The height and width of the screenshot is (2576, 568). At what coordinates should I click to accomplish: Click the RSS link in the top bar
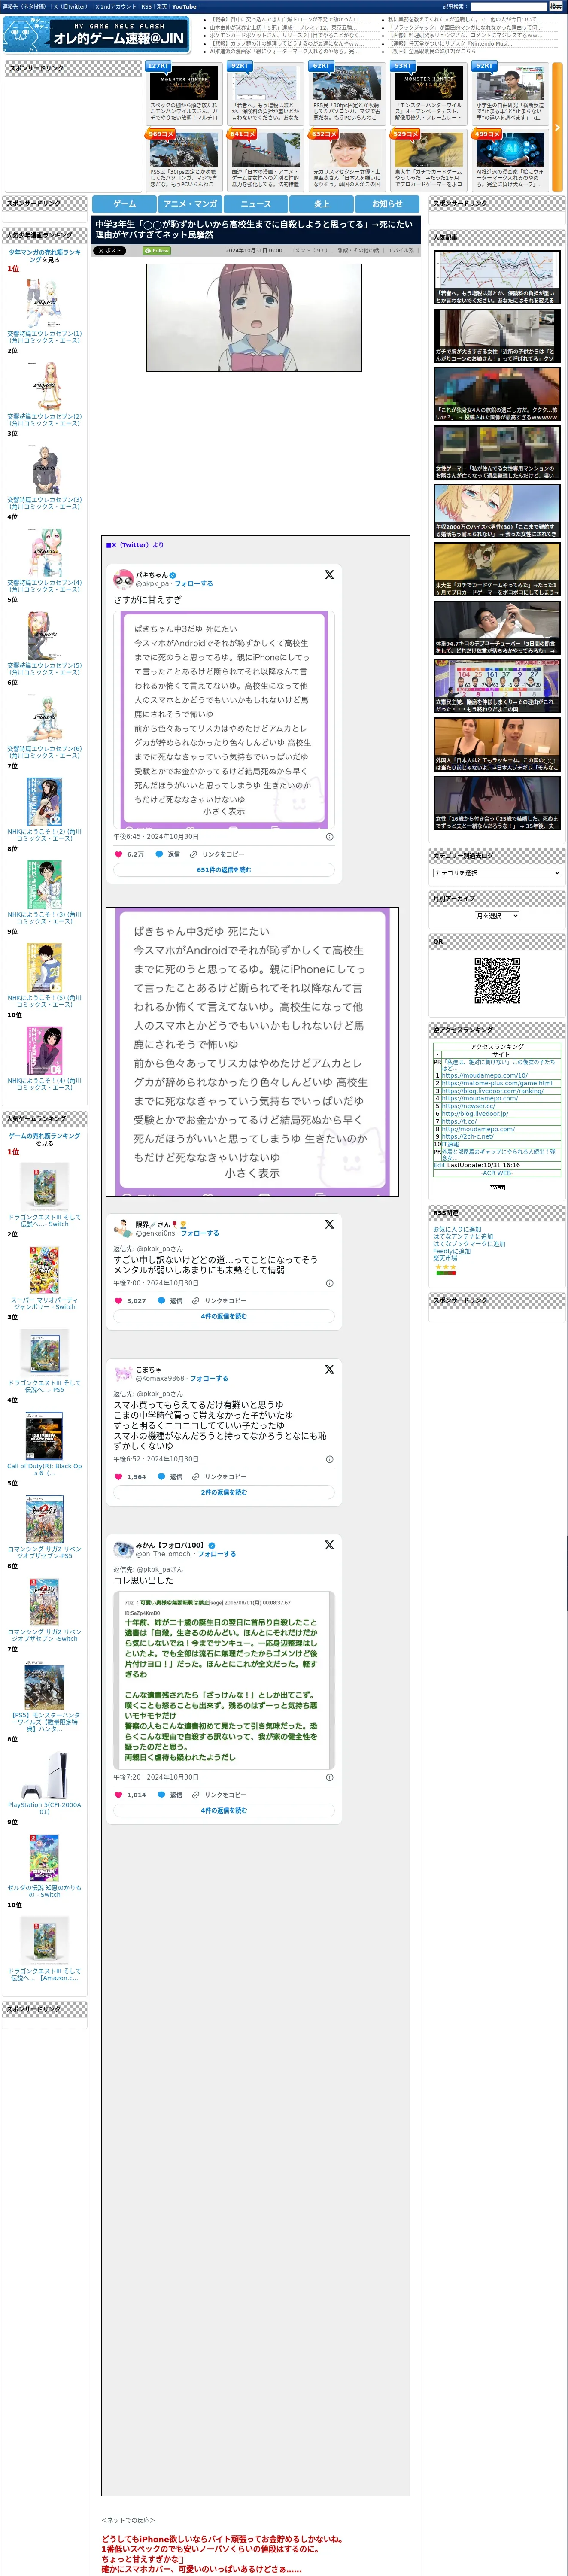(x=146, y=6)
